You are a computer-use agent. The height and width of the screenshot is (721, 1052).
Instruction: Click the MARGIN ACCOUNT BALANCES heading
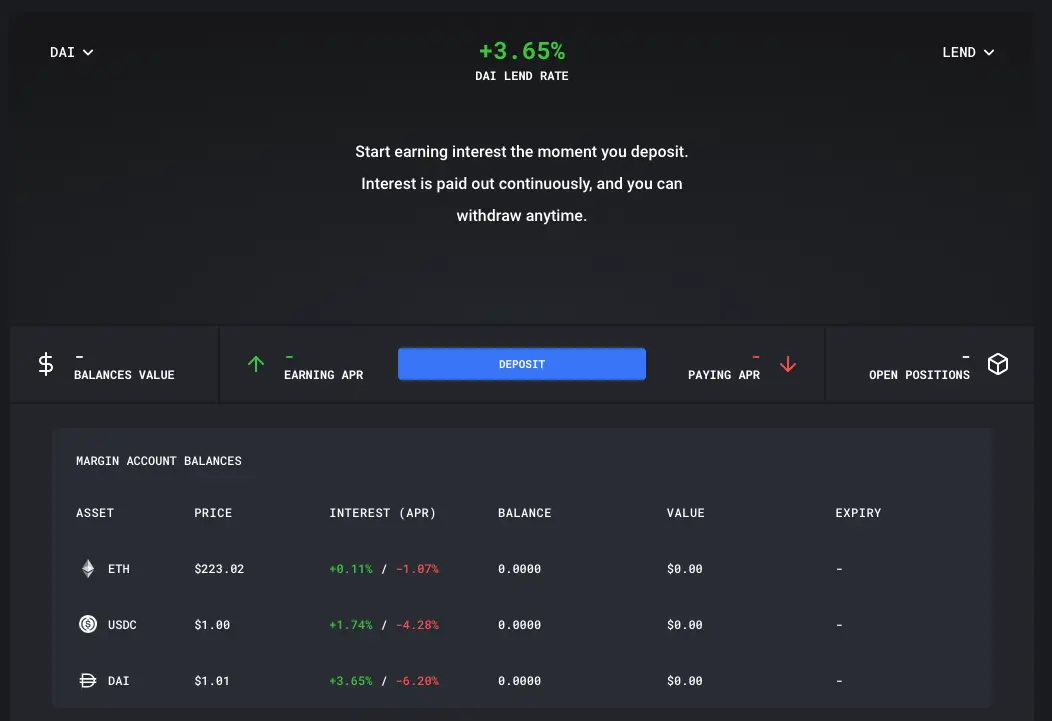pos(159,461)
